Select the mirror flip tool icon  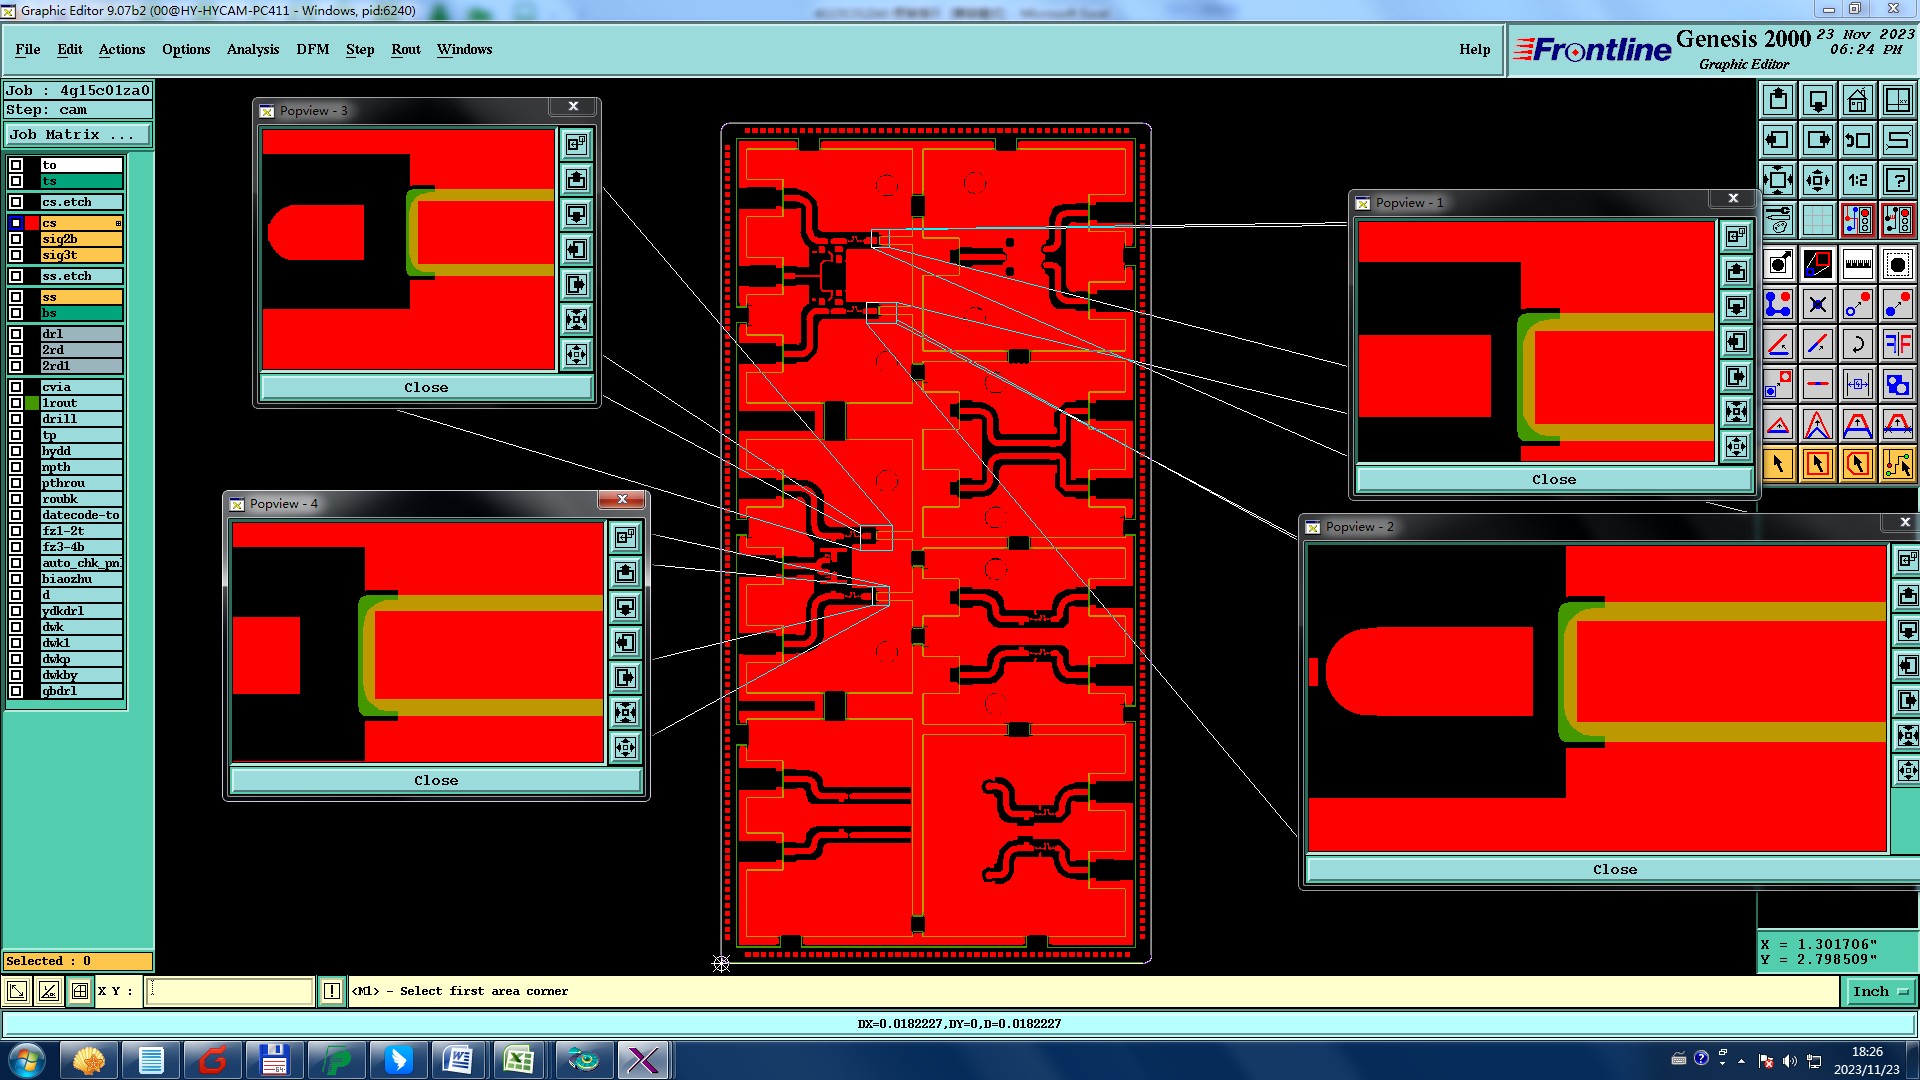point(1897,344)
